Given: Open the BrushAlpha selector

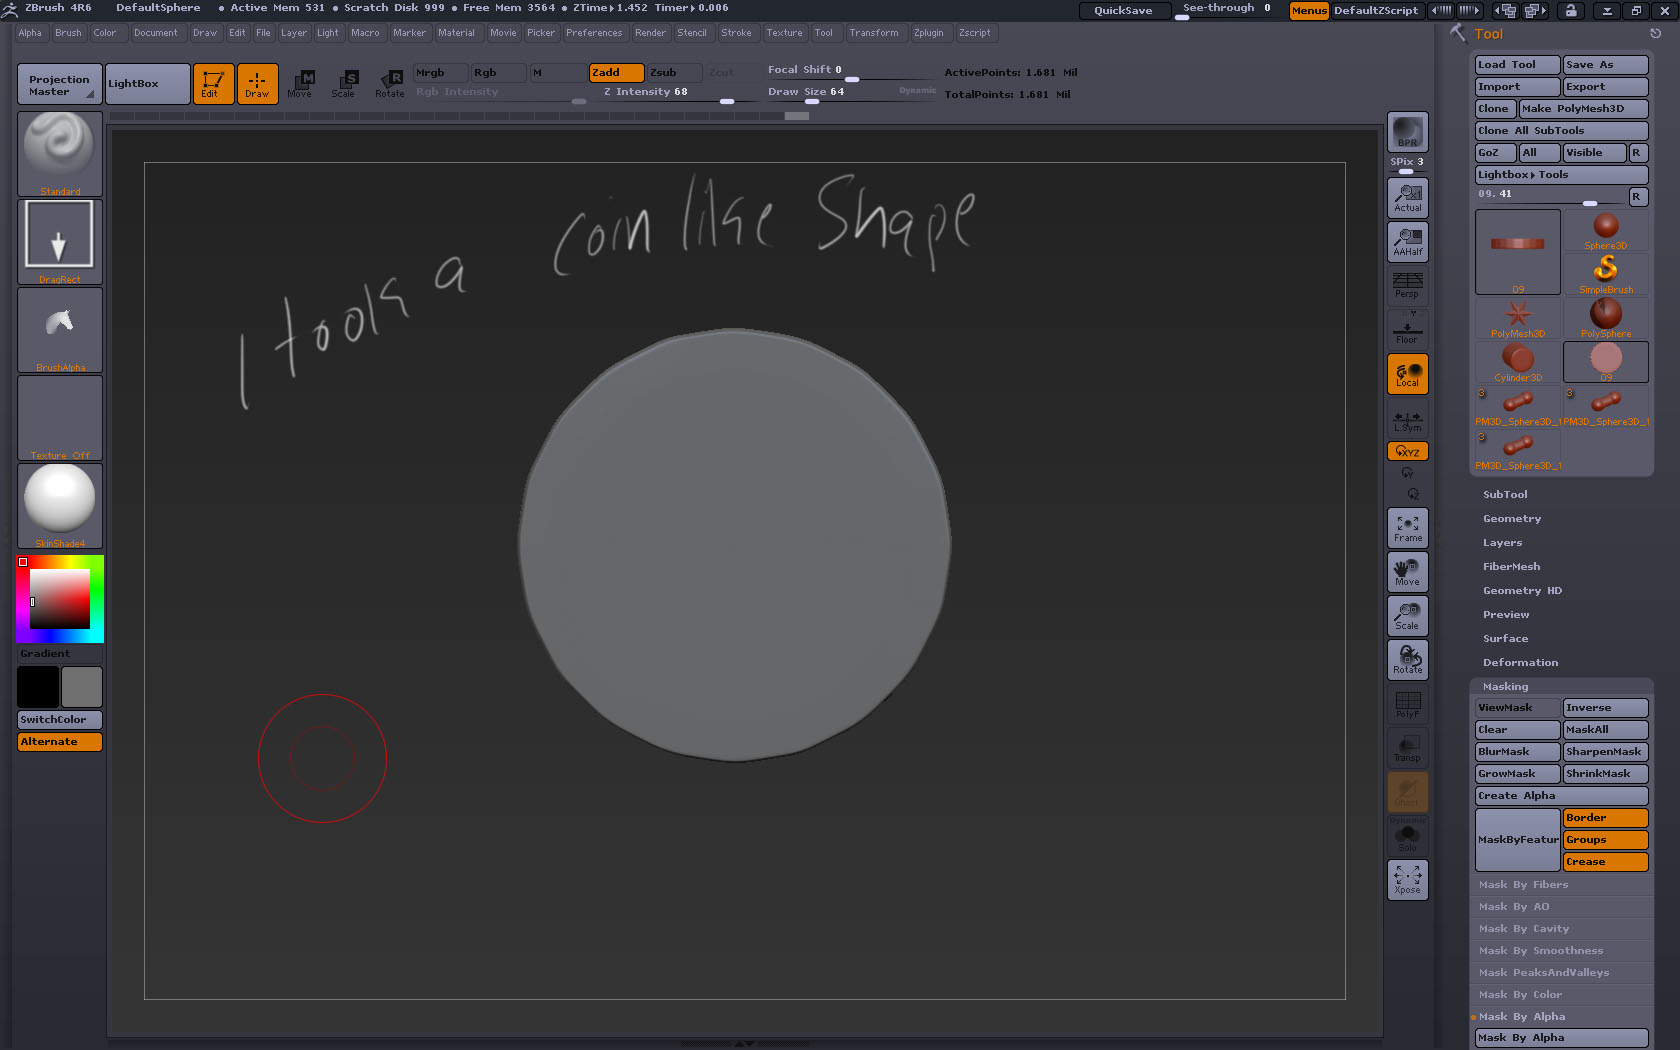Looking at the screenshot, I should click(60, 330).
